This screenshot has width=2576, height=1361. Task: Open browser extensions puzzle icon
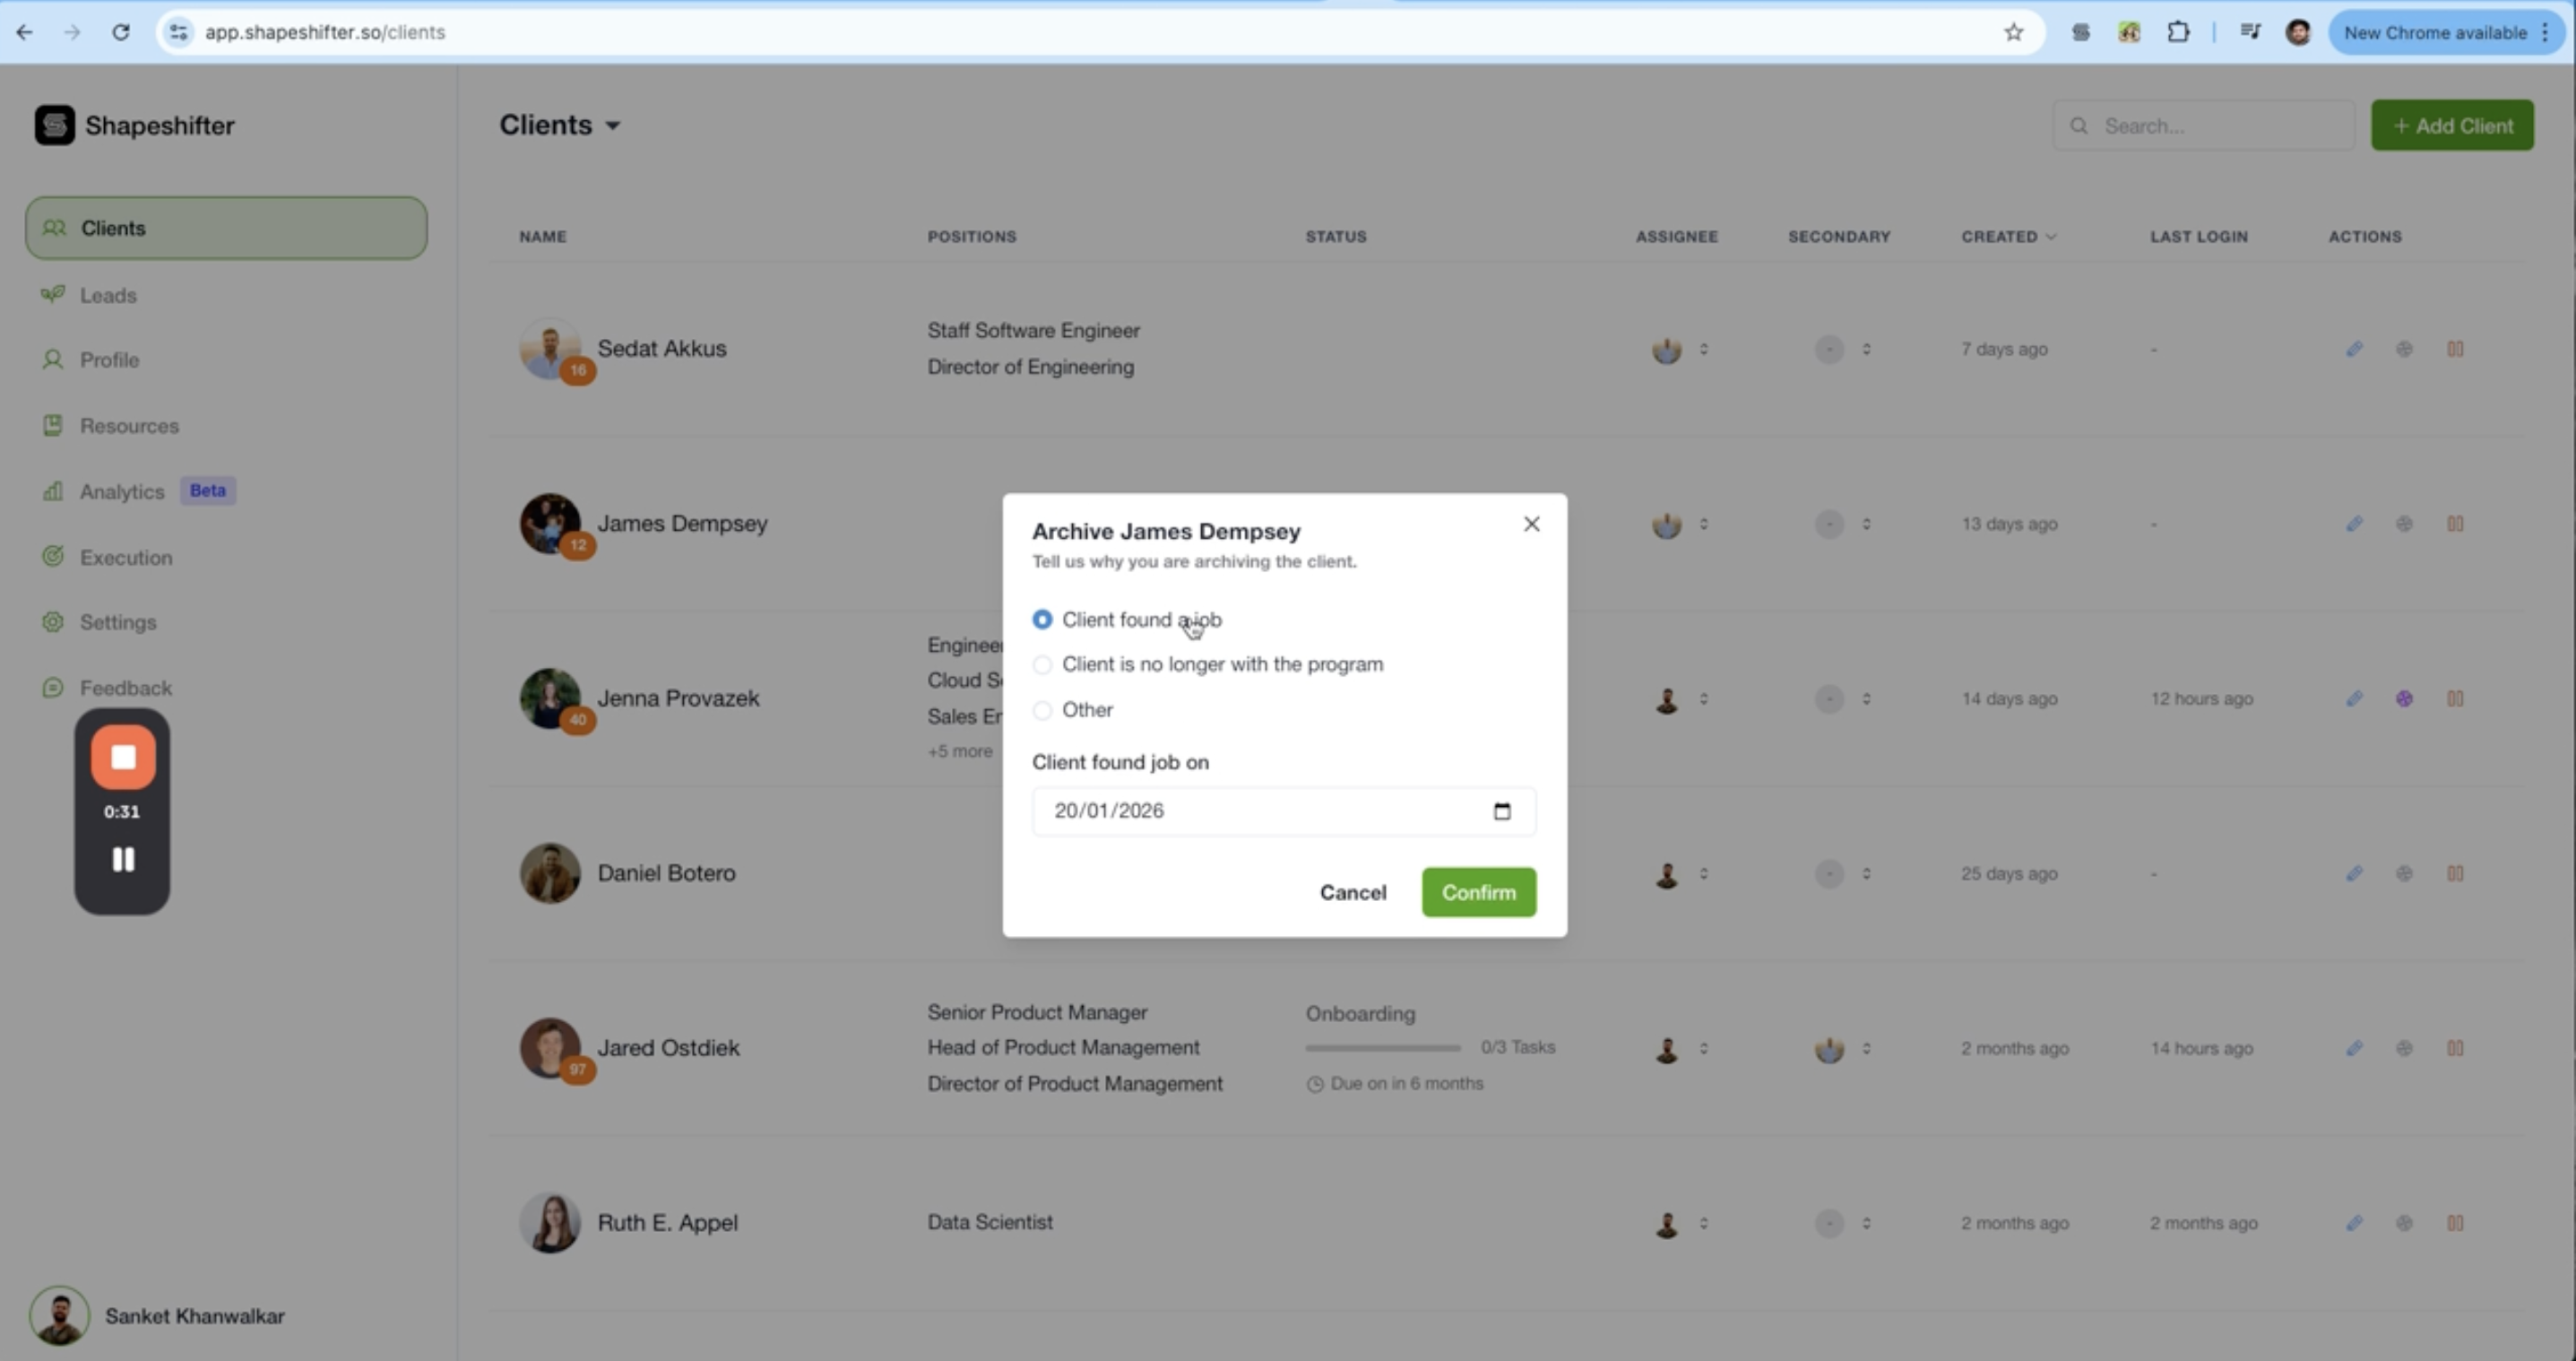pyautogui.click(x=2177, y=32)
